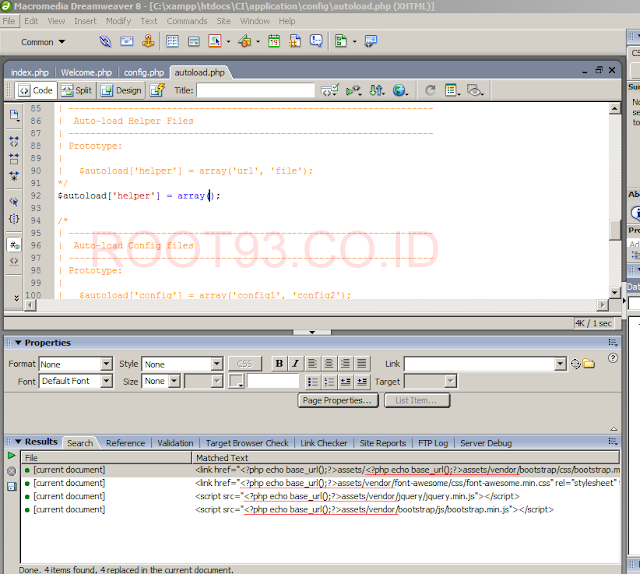Toggle line numbers icon in coding toolbar
Image resolution: width=640 pixels, height=574 pixels.
(14, 245)
